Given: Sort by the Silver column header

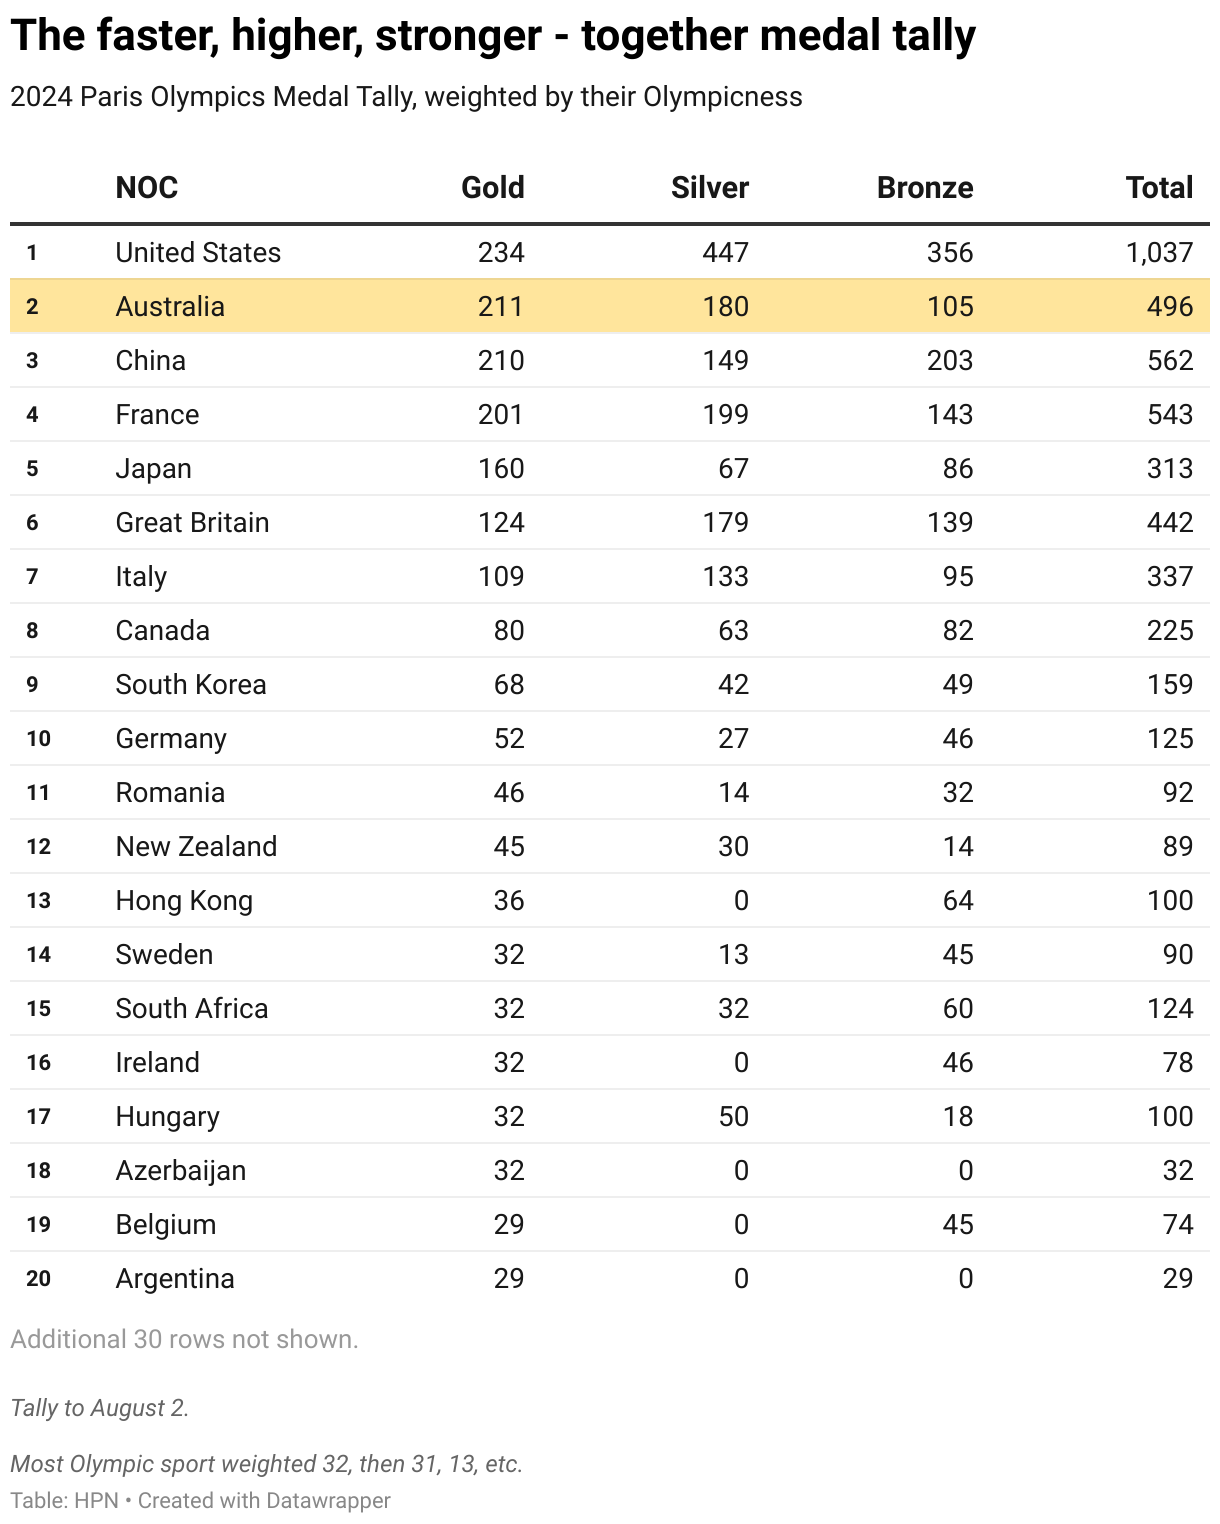Looking at the screenshot, I should coord(709,188).
